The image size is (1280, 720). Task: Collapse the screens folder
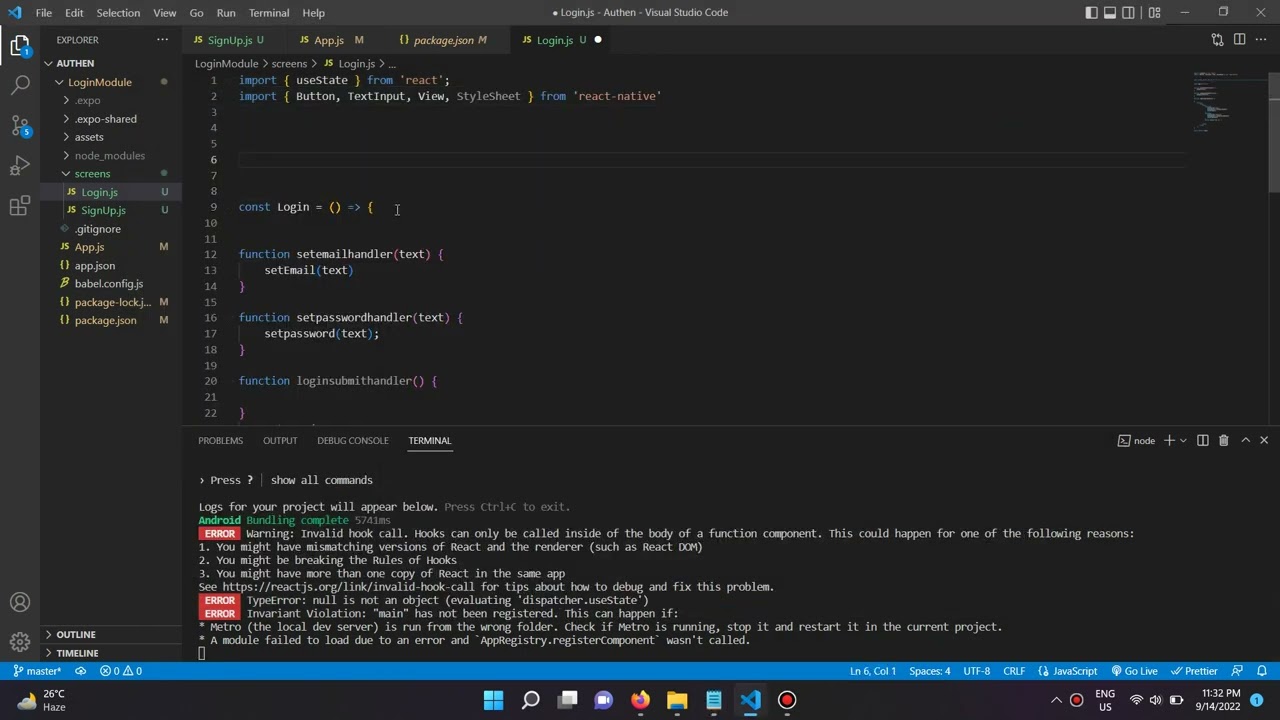click(x=110, y=174)
